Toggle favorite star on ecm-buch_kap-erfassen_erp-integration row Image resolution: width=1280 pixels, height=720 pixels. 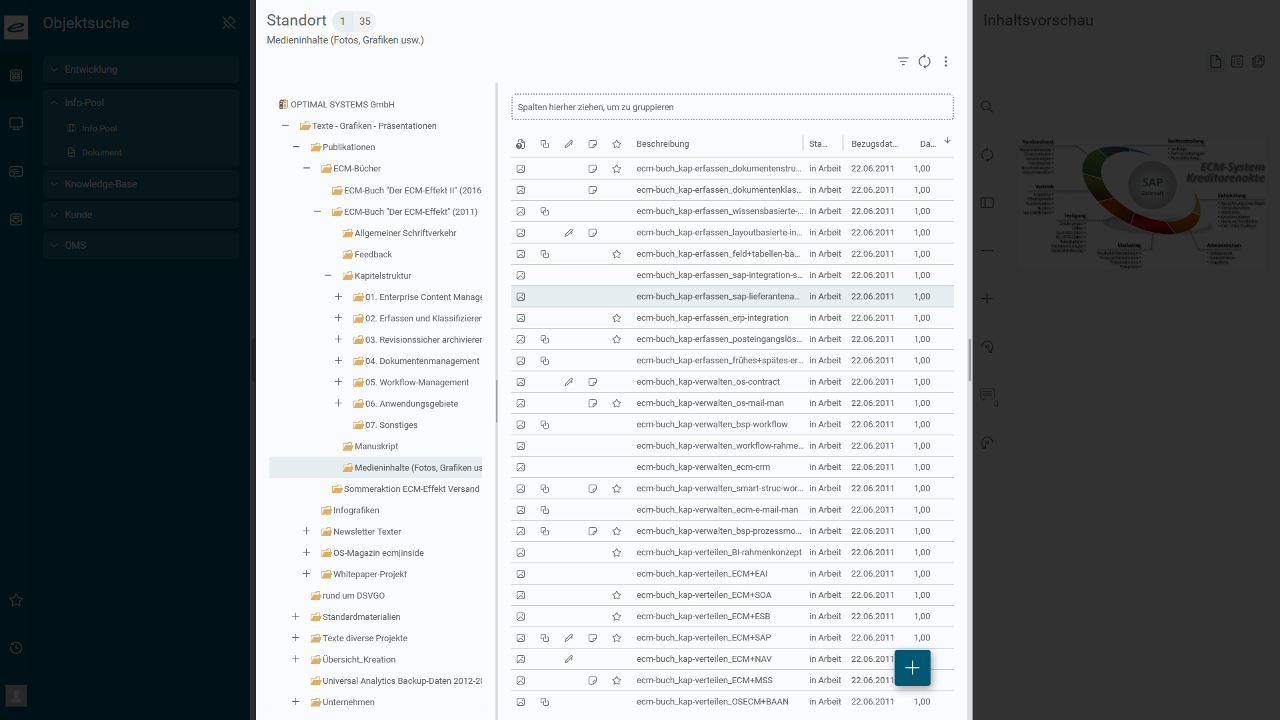pyautogui.click(x=617, y=318)
